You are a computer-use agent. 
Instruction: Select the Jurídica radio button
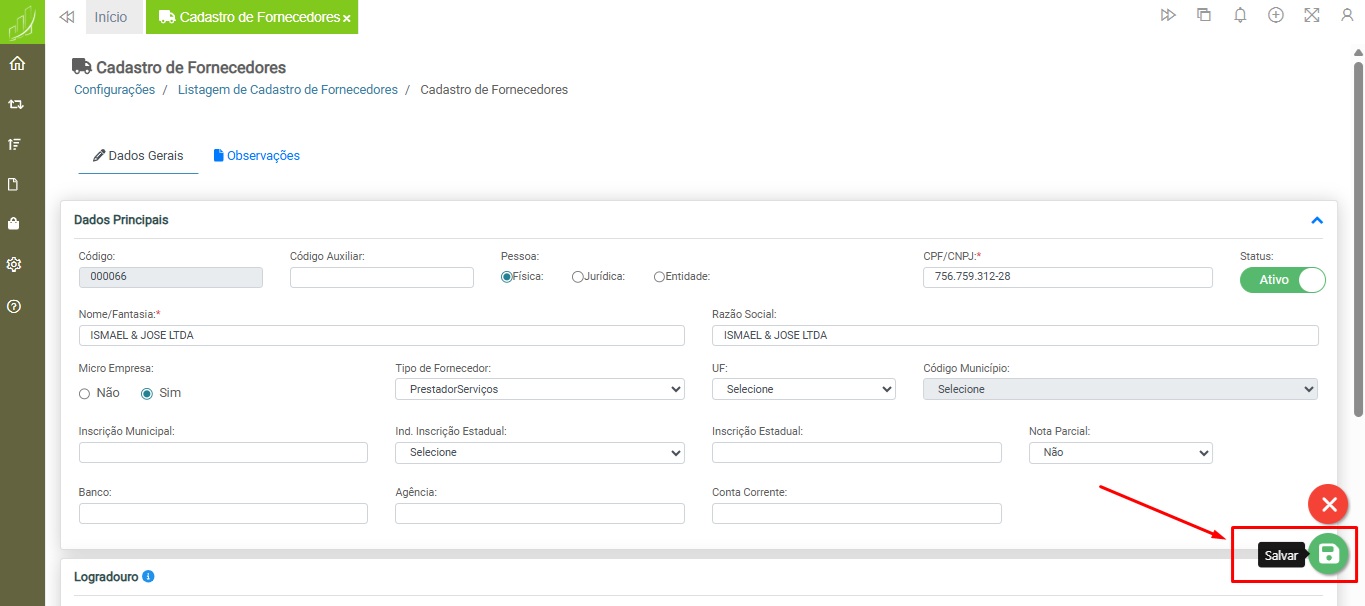(578, 277)
